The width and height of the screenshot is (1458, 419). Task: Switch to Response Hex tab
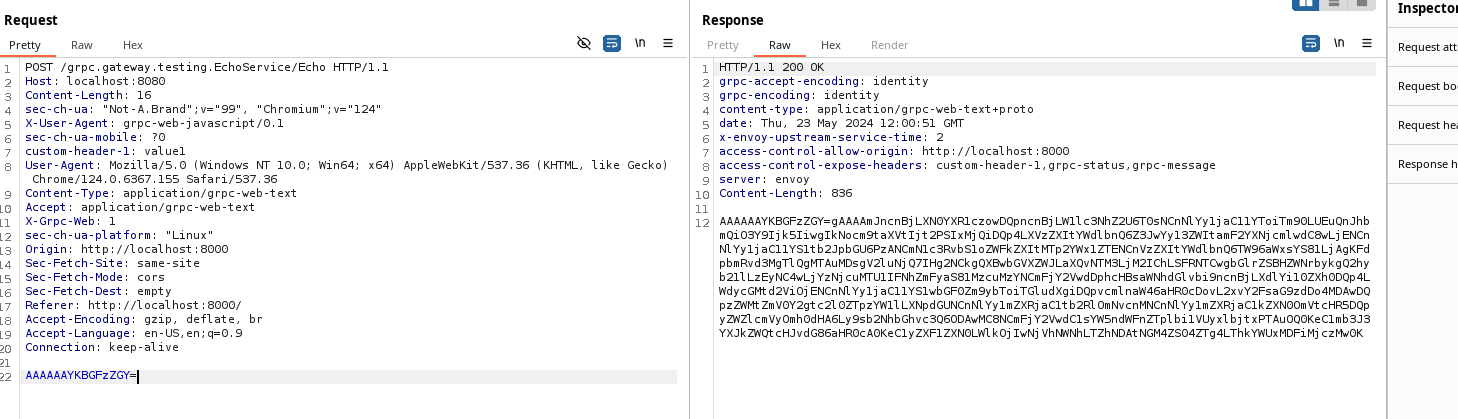[831, 45]
